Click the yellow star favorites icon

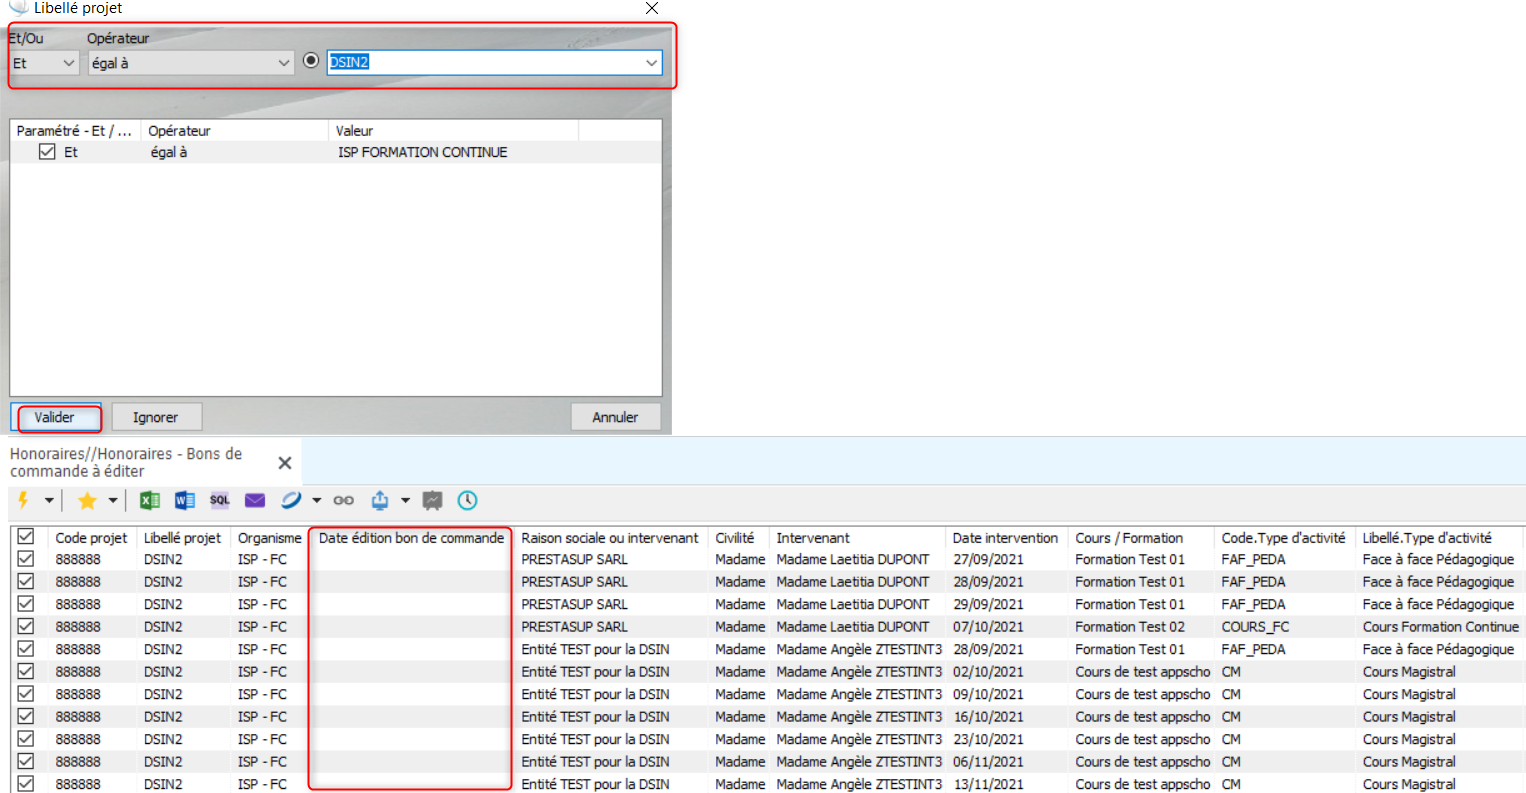87,500
